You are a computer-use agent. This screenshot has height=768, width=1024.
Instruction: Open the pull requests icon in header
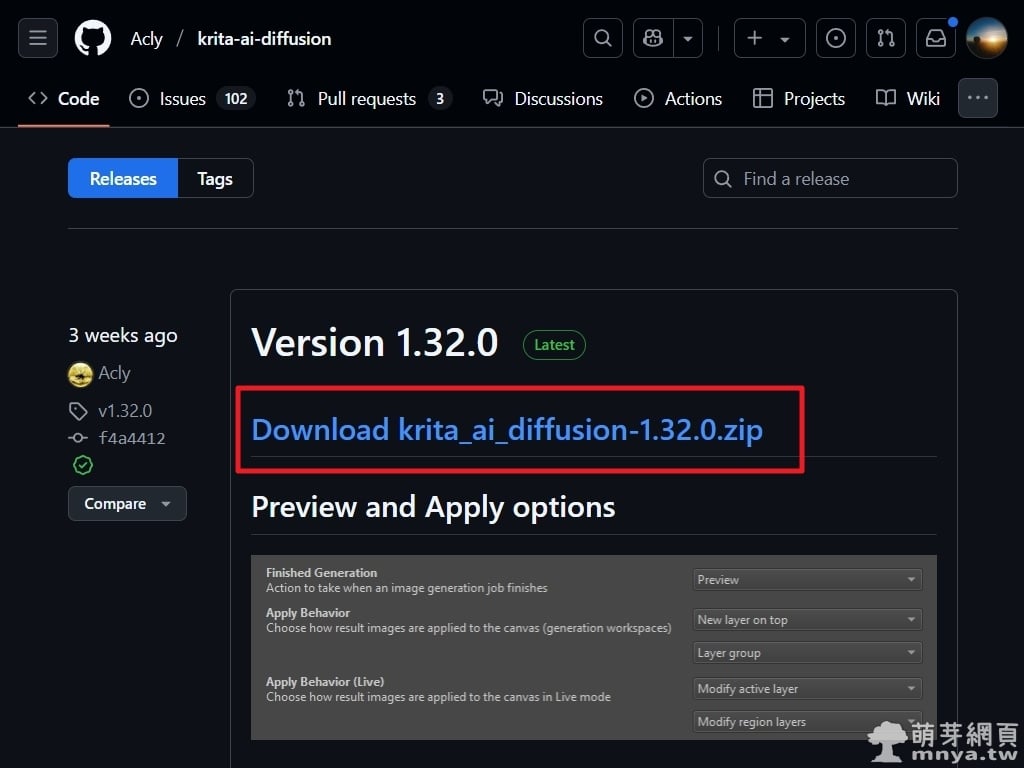pos(886,38)
